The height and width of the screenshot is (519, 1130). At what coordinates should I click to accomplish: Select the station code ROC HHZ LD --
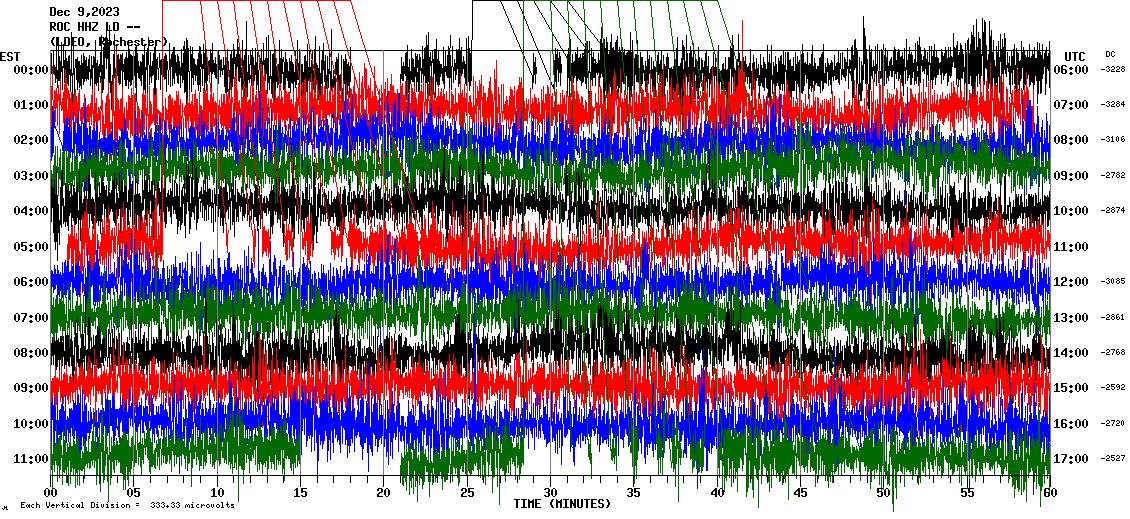point(94,27)
